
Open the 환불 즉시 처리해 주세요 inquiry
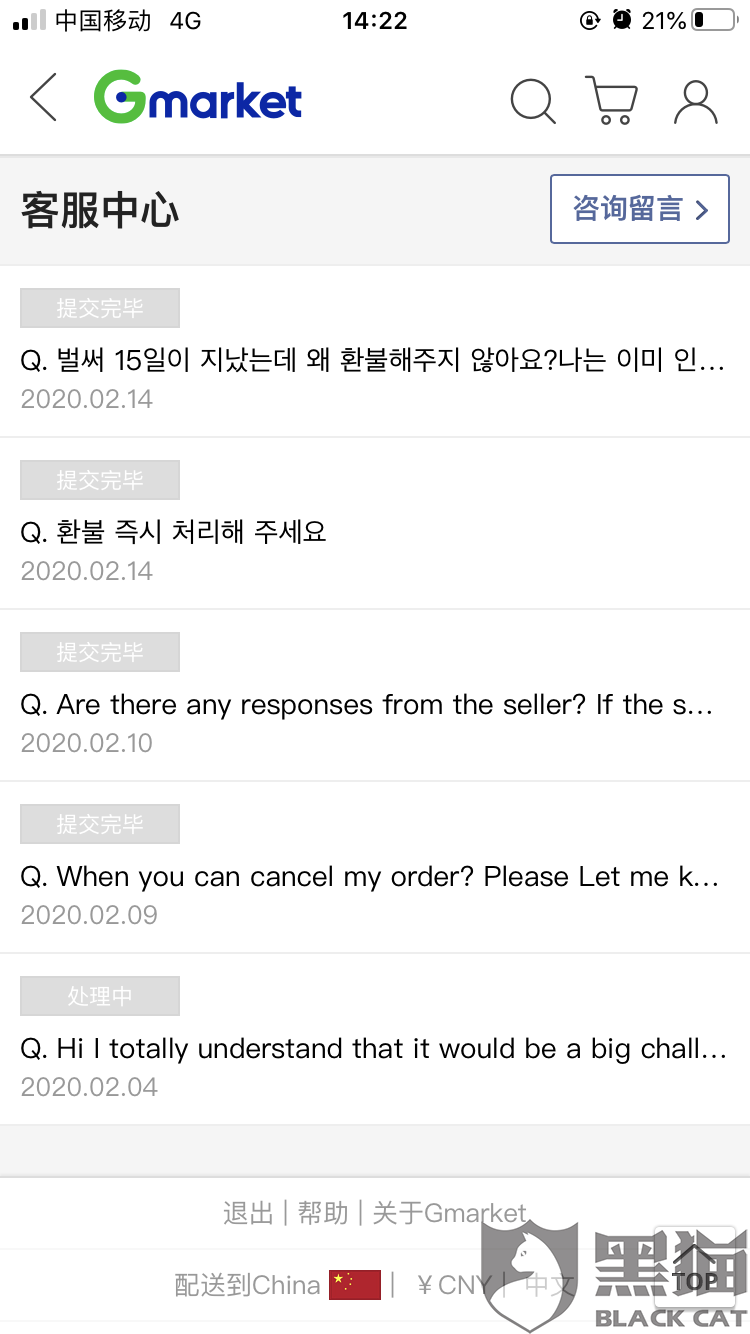[375, 524]
